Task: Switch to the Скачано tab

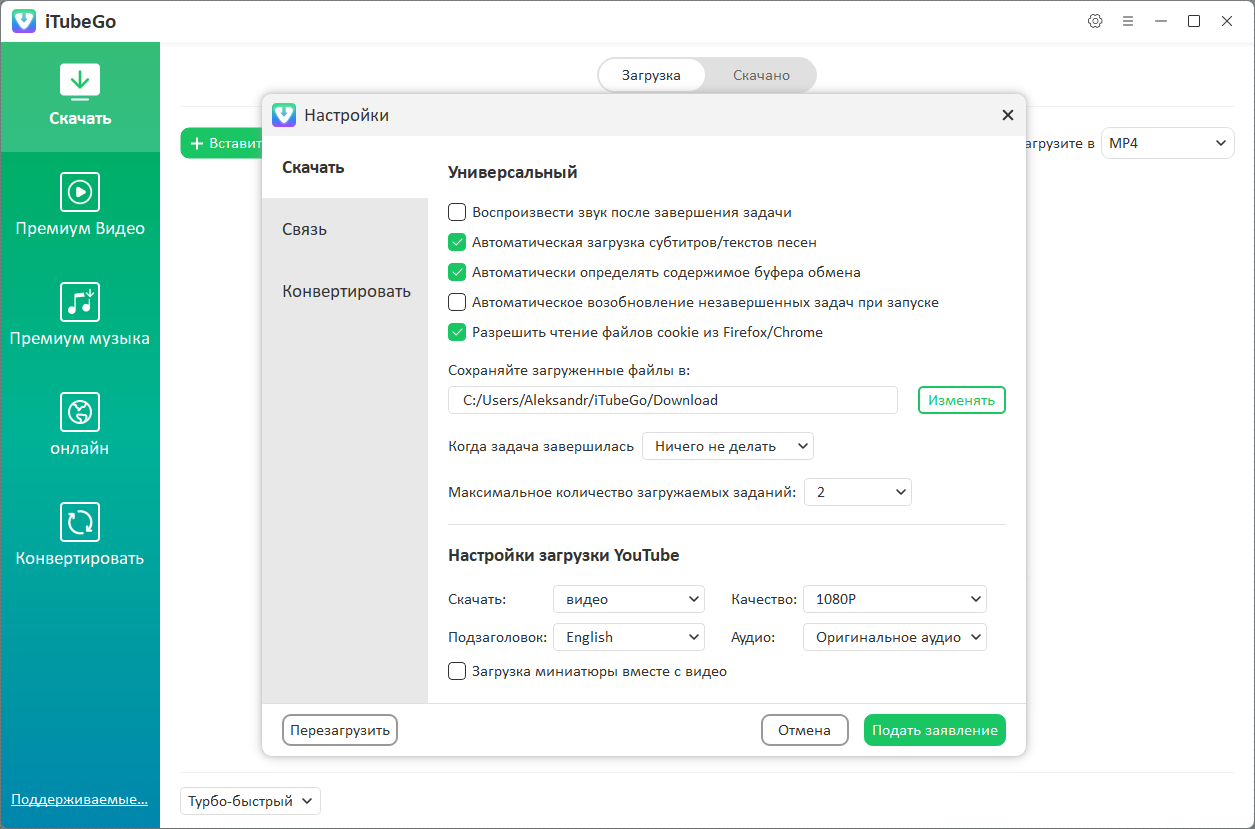Action: coord(761,75)
